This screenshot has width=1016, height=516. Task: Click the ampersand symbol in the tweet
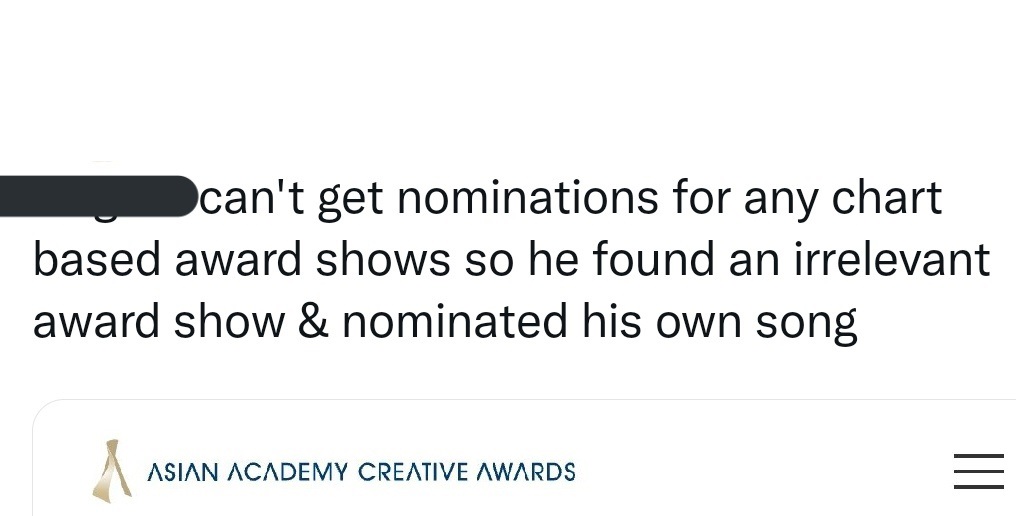[x=313, y=322]
